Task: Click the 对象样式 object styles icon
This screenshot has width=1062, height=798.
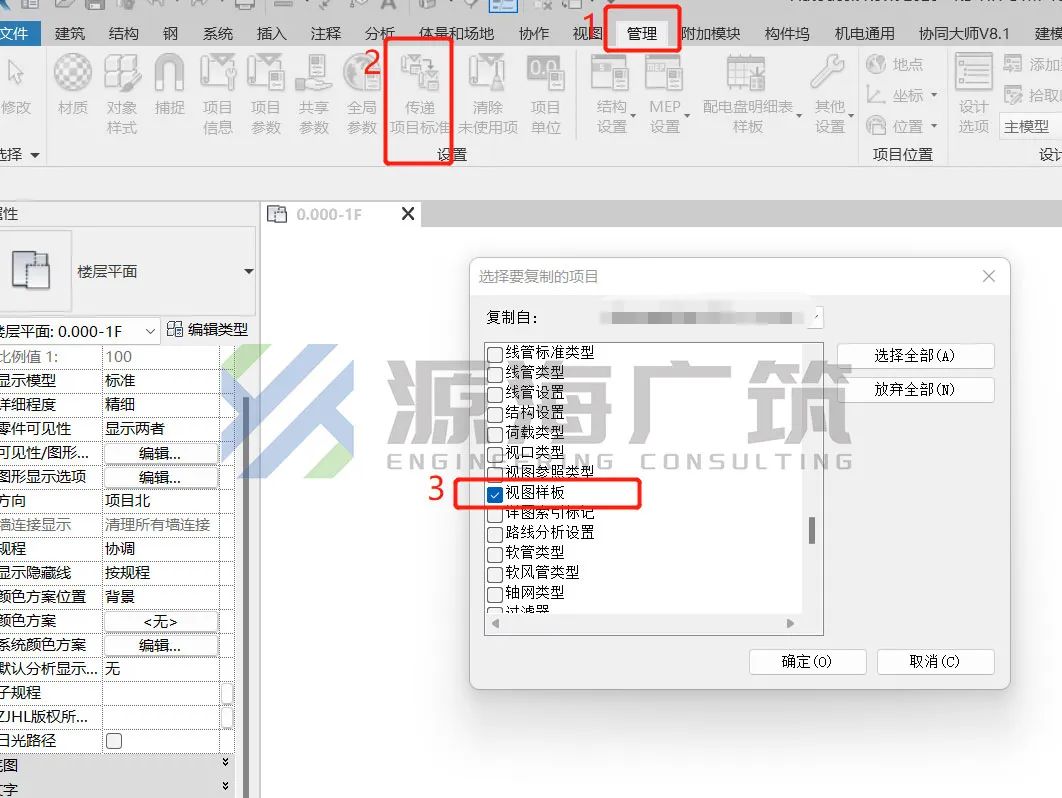Action: (122, 95)
